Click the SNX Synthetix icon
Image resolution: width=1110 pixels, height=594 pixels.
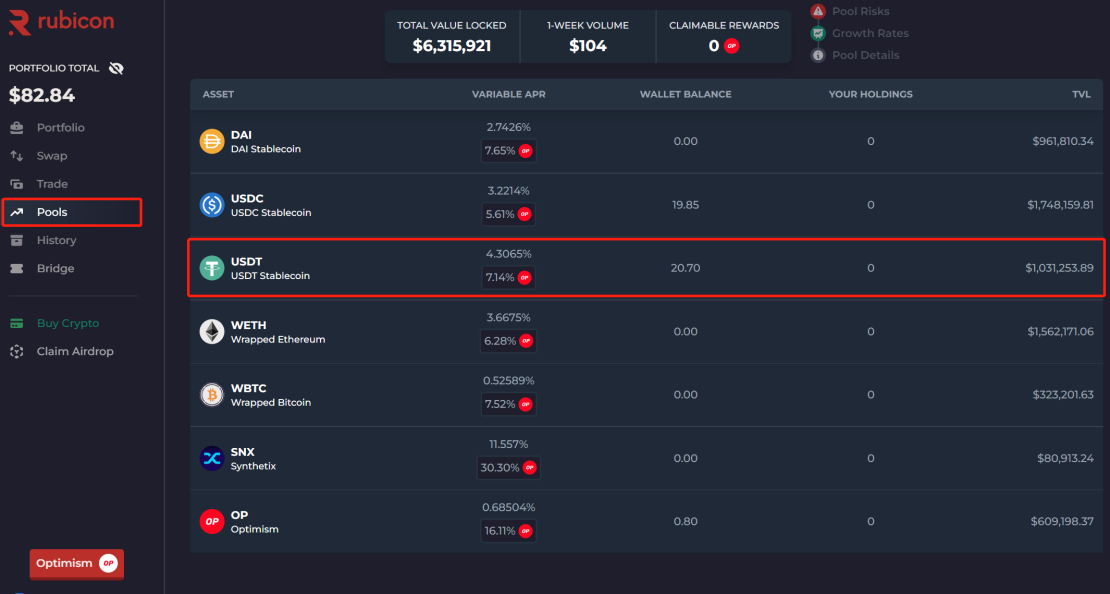coord(212,458)
